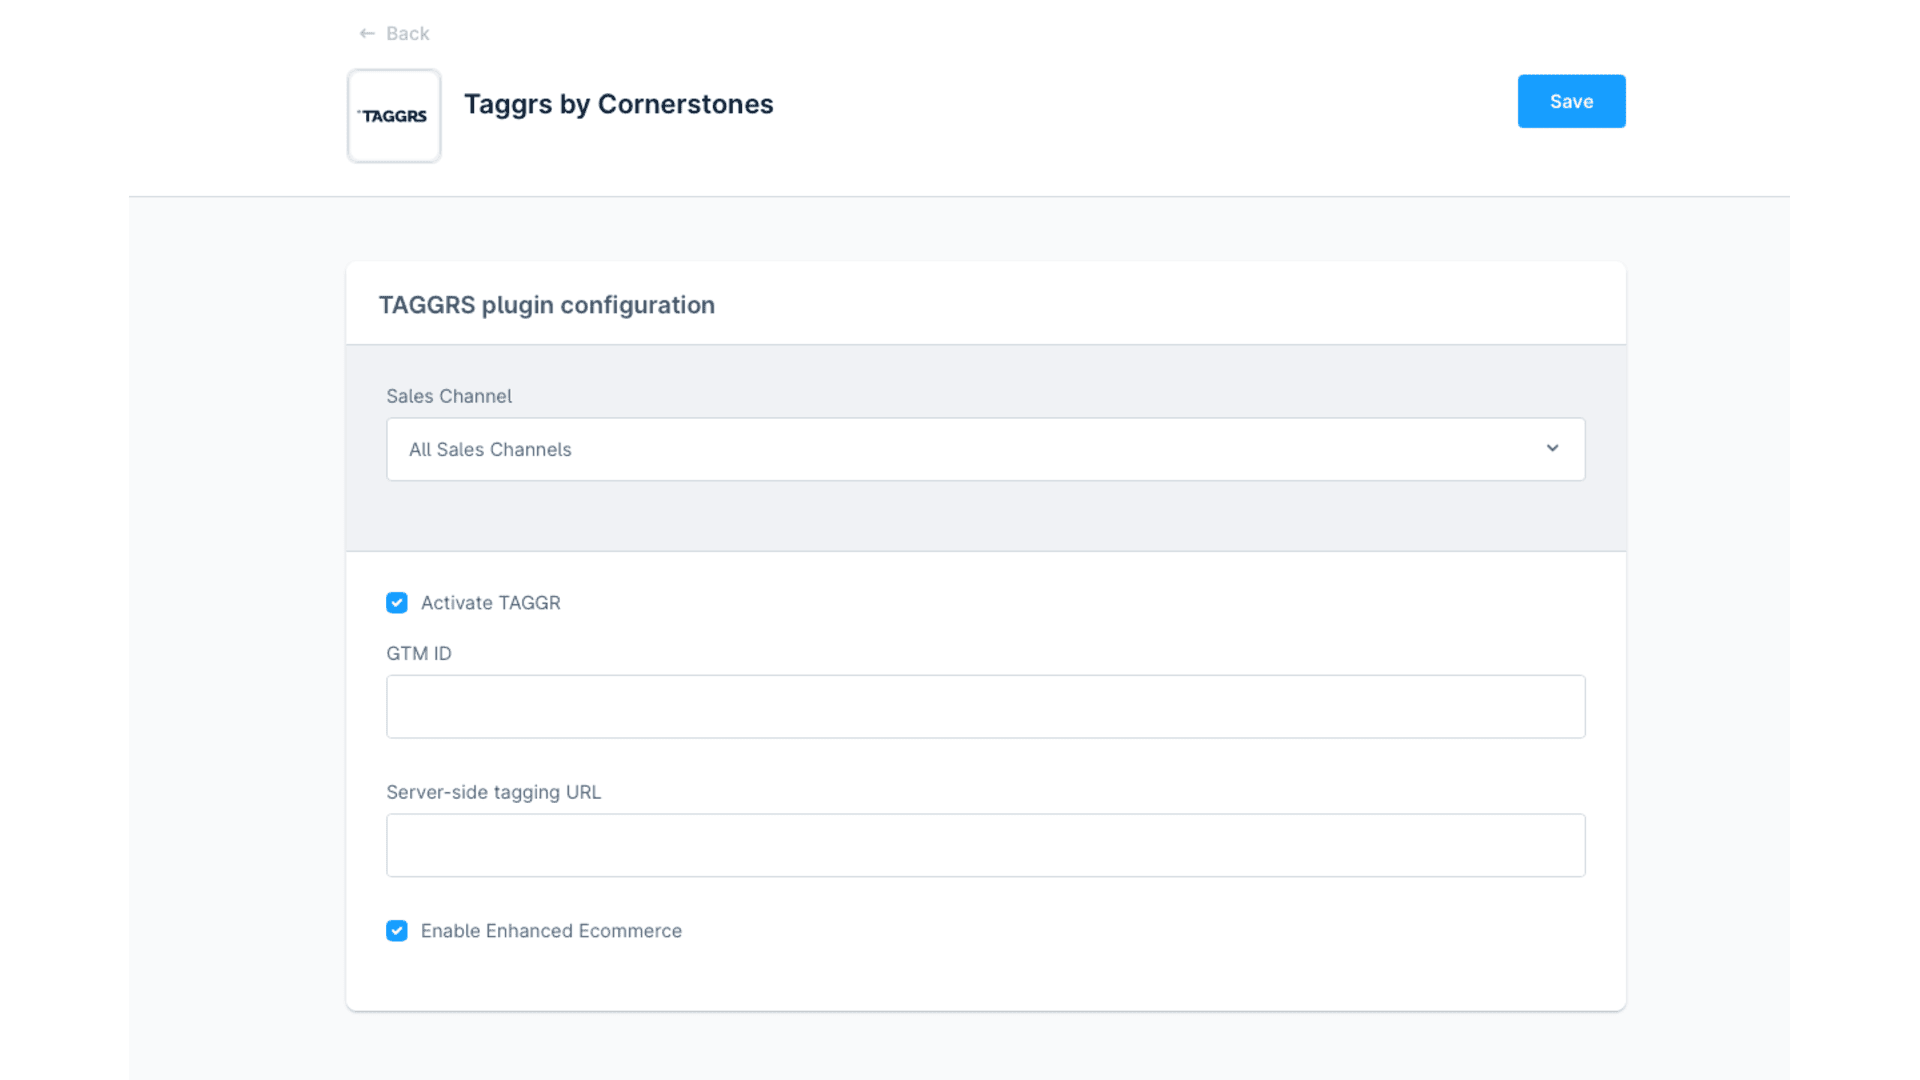Screen dimensions: 1920x1080
Task: Uncheck the Activate TAGGR checkbox
Action: pyautogui.click(x=397, y=603)
